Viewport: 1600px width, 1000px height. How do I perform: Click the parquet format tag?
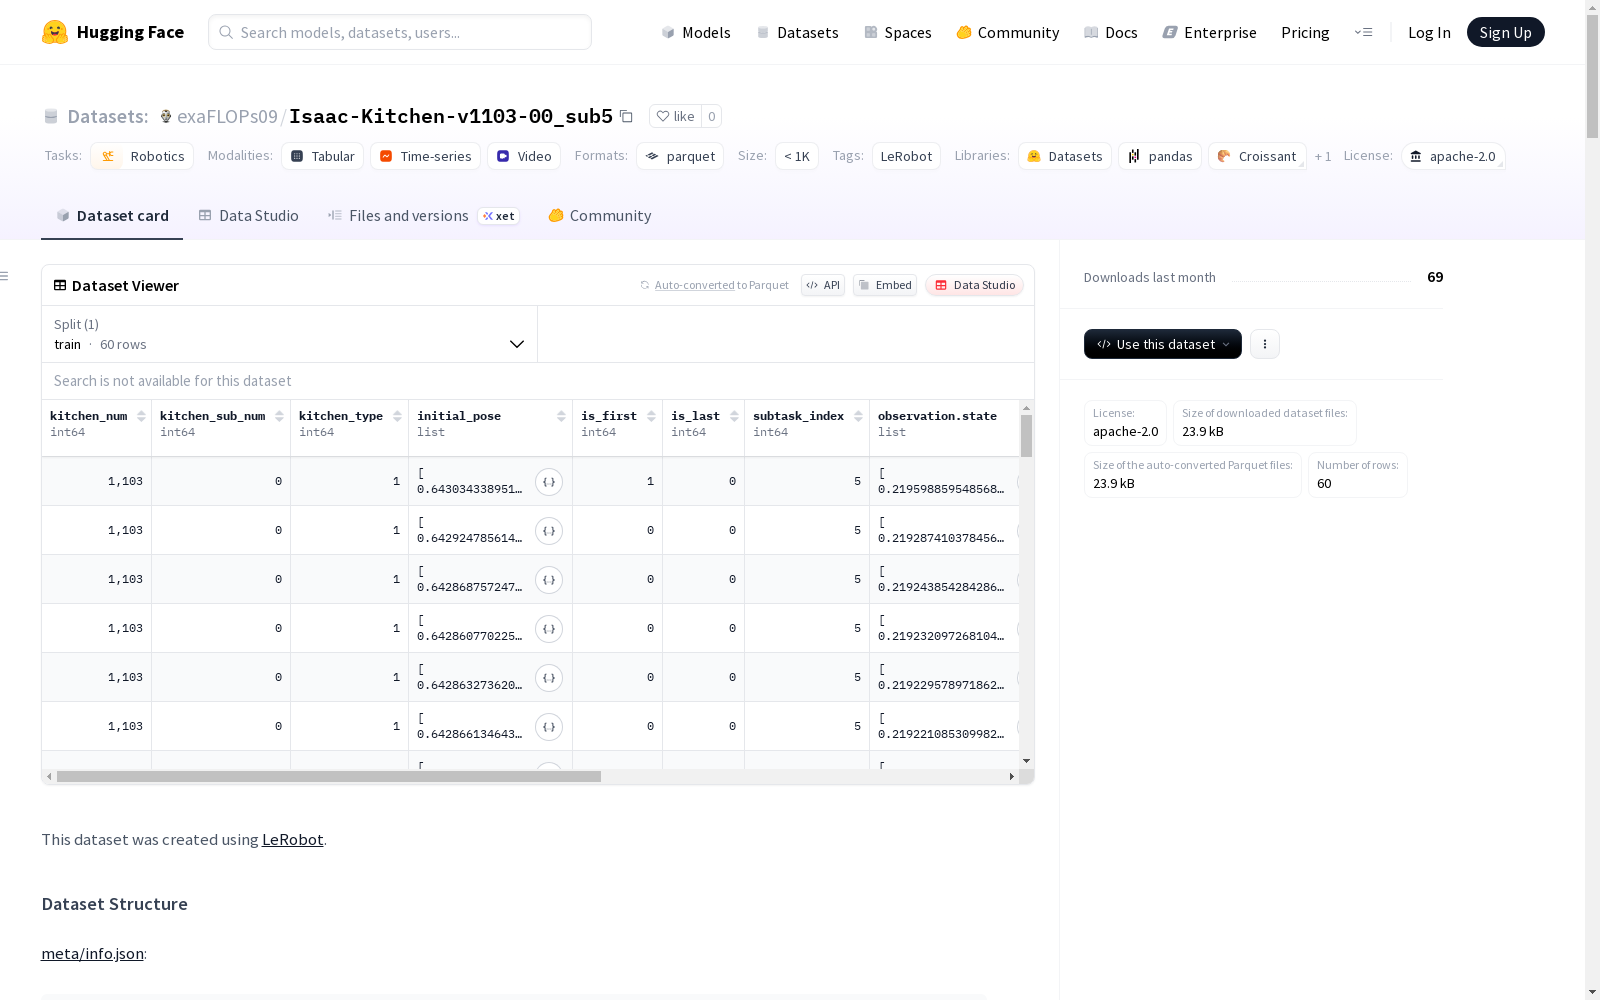pos(680,156)
